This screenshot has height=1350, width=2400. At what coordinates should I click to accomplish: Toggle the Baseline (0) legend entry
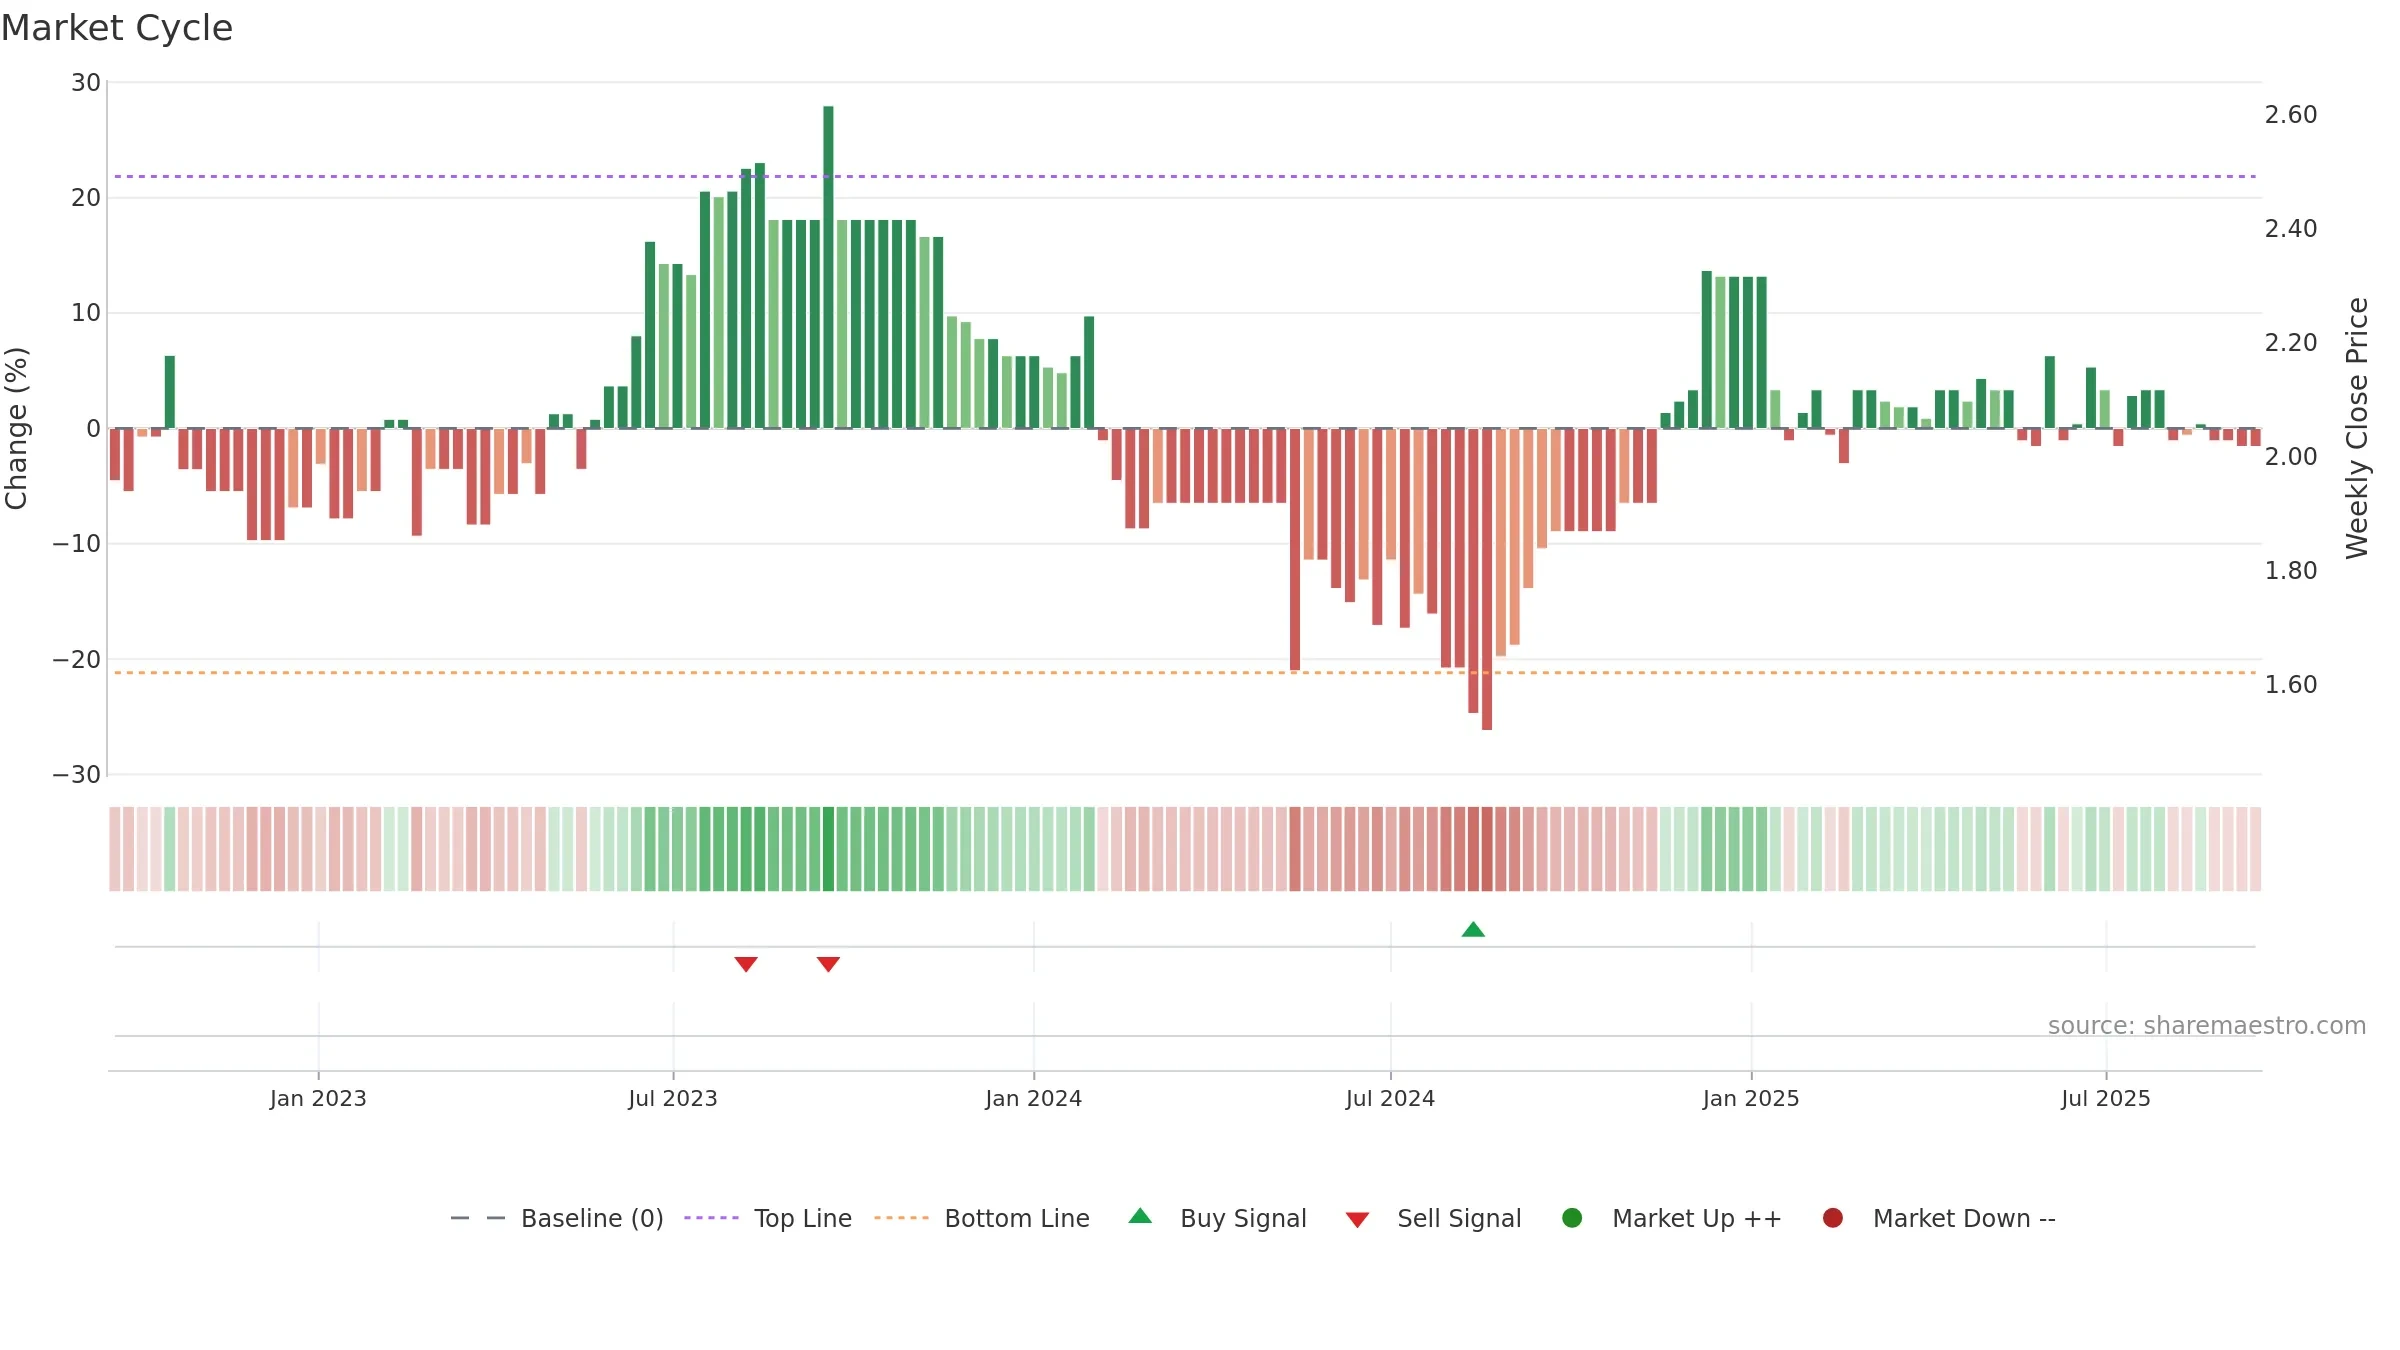[557, 1218]
